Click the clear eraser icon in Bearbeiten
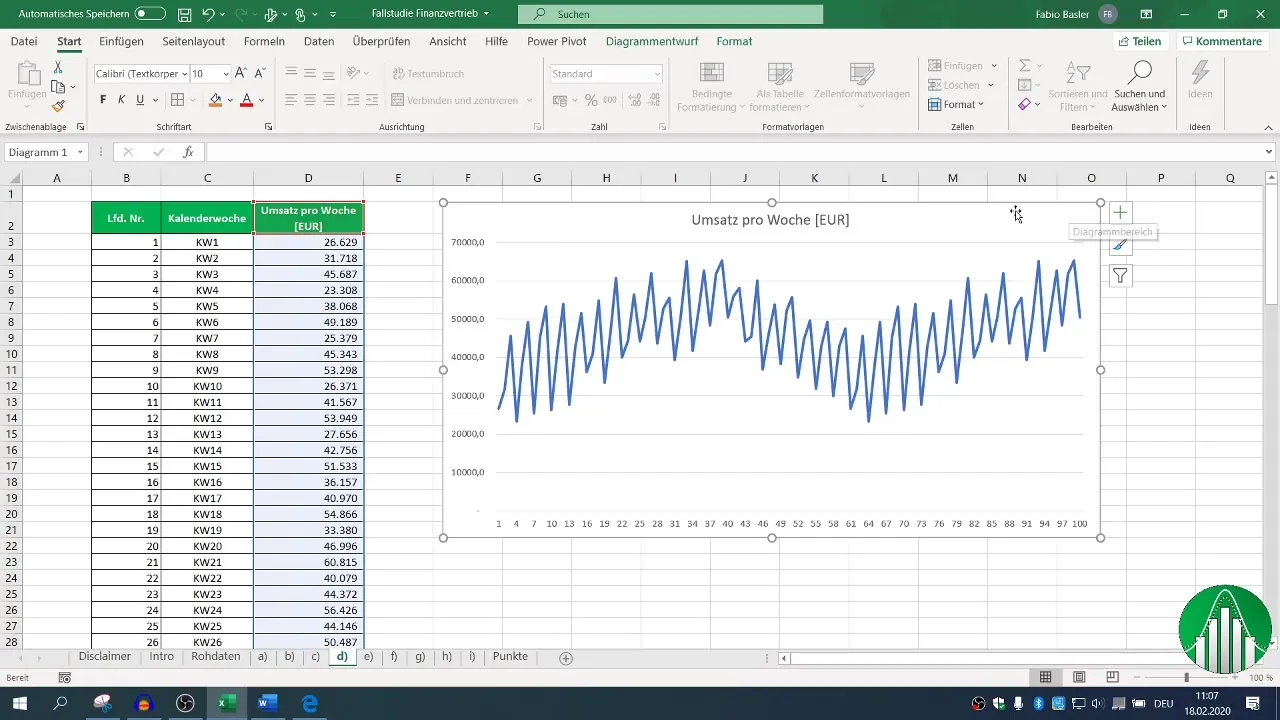Viewport: 1280px width, 720px height. tap(1024, 104)
